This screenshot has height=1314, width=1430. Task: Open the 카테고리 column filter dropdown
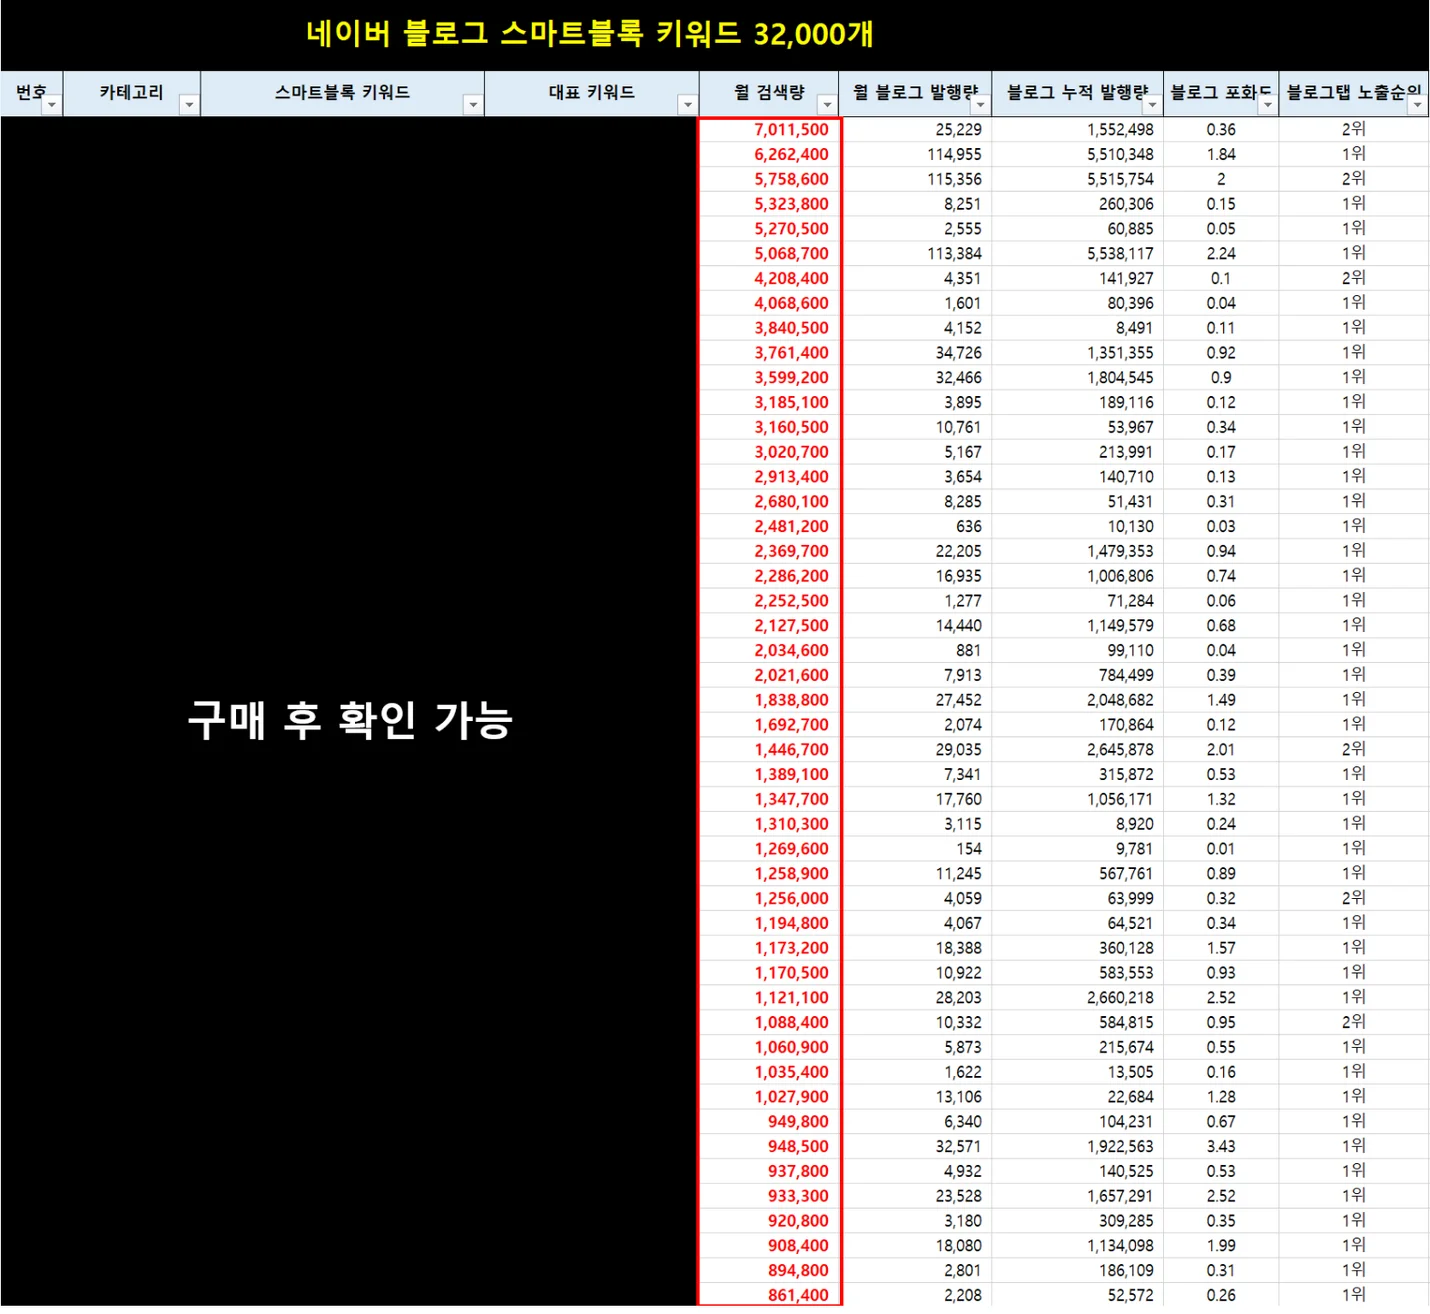[x=189, y=105]
